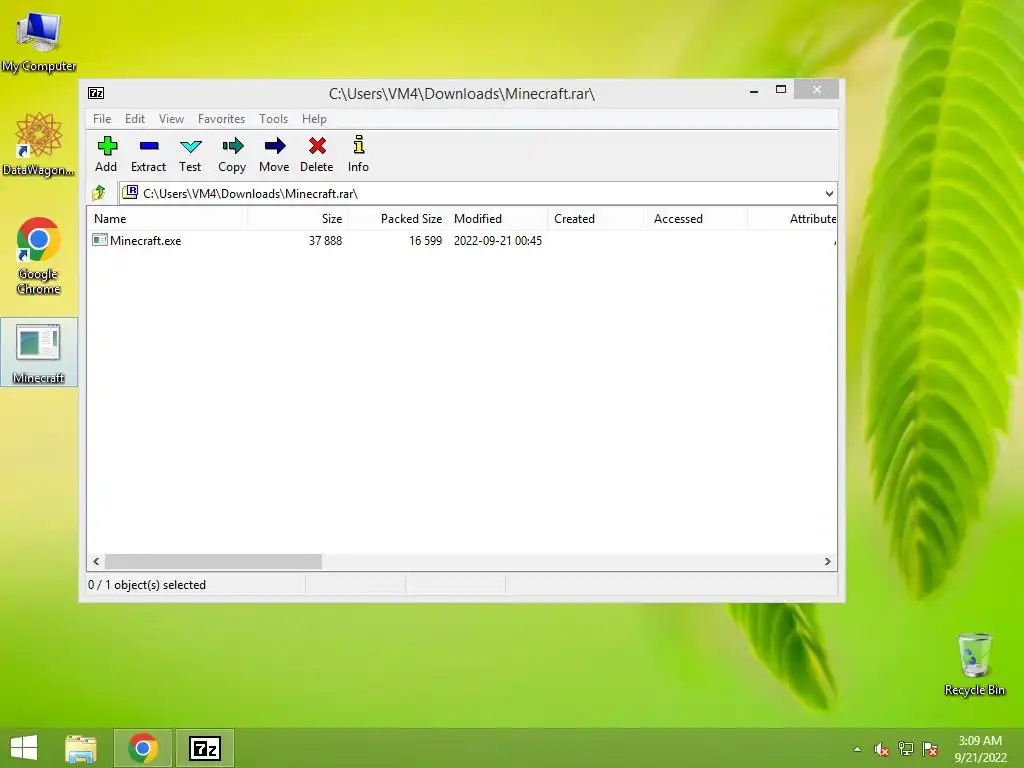
Task: Select the My Computer desktop icon
Action: (x=39, y=40)
